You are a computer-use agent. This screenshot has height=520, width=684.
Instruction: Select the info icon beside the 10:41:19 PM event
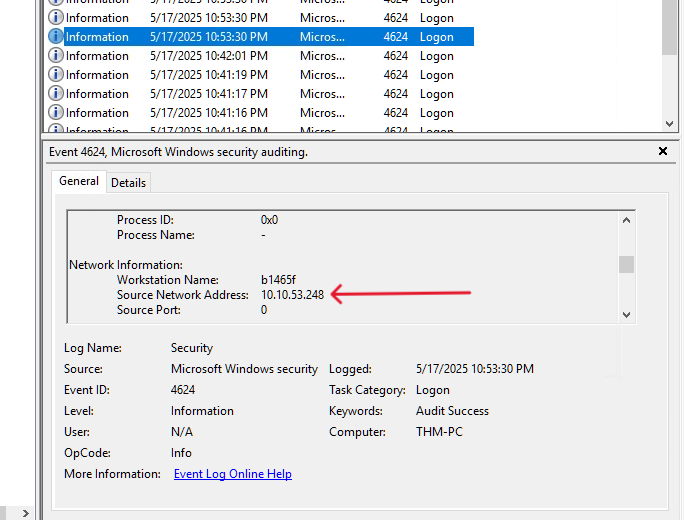(x=56, y=75)
